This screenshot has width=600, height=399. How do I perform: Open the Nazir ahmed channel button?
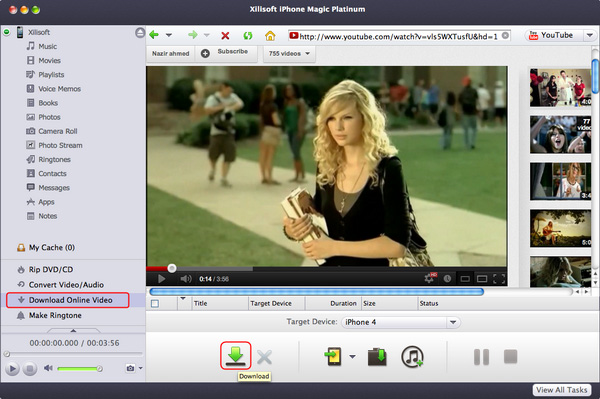(x=171, y=54)
